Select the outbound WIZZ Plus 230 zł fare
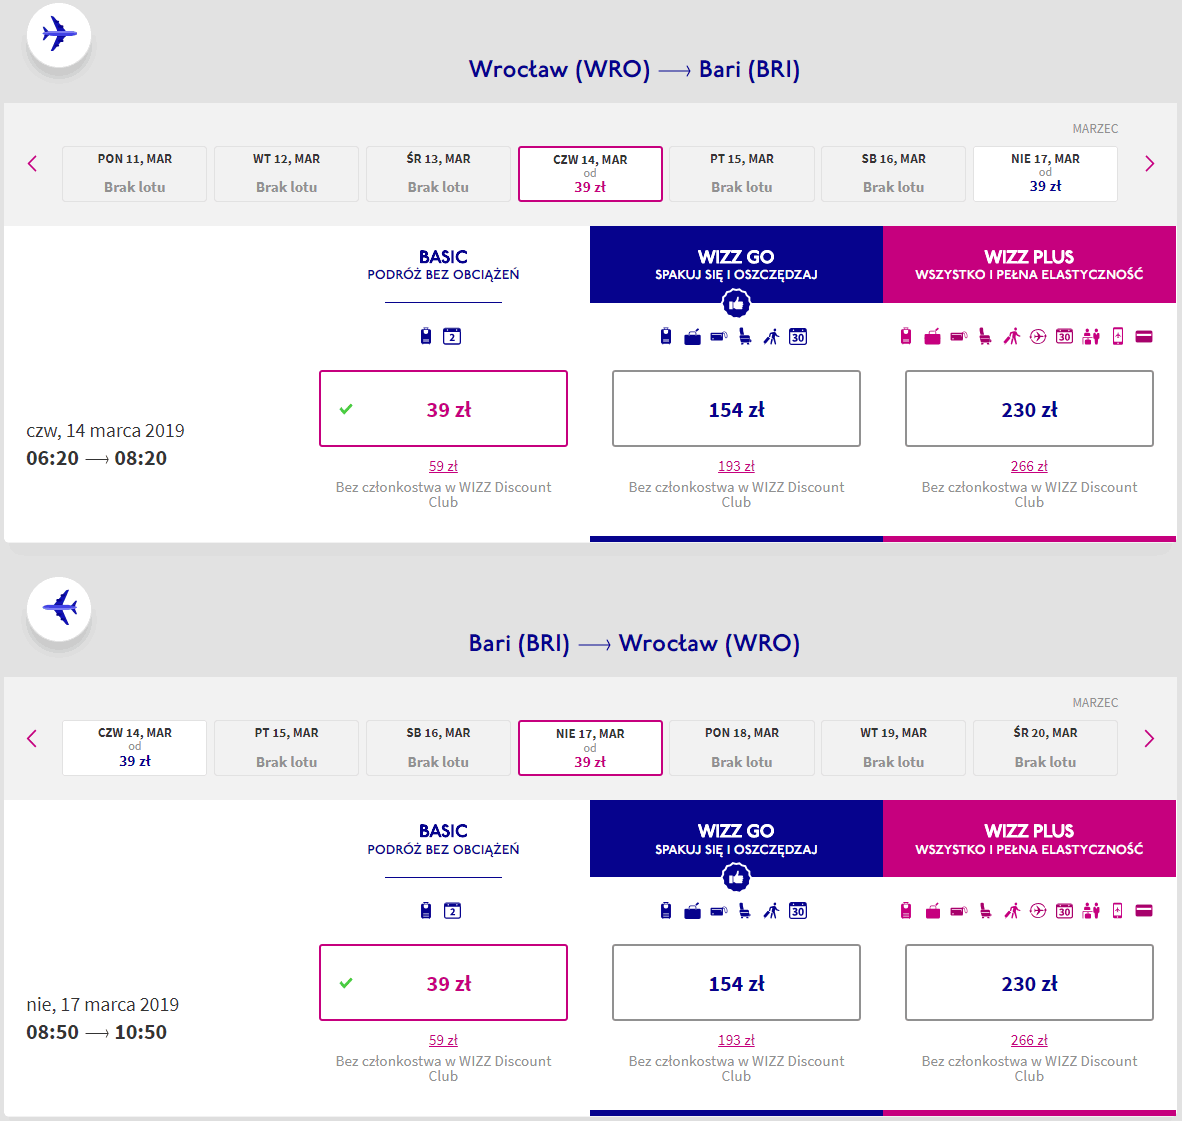Viewport: 1182px width, 1121px height. 1029,409
